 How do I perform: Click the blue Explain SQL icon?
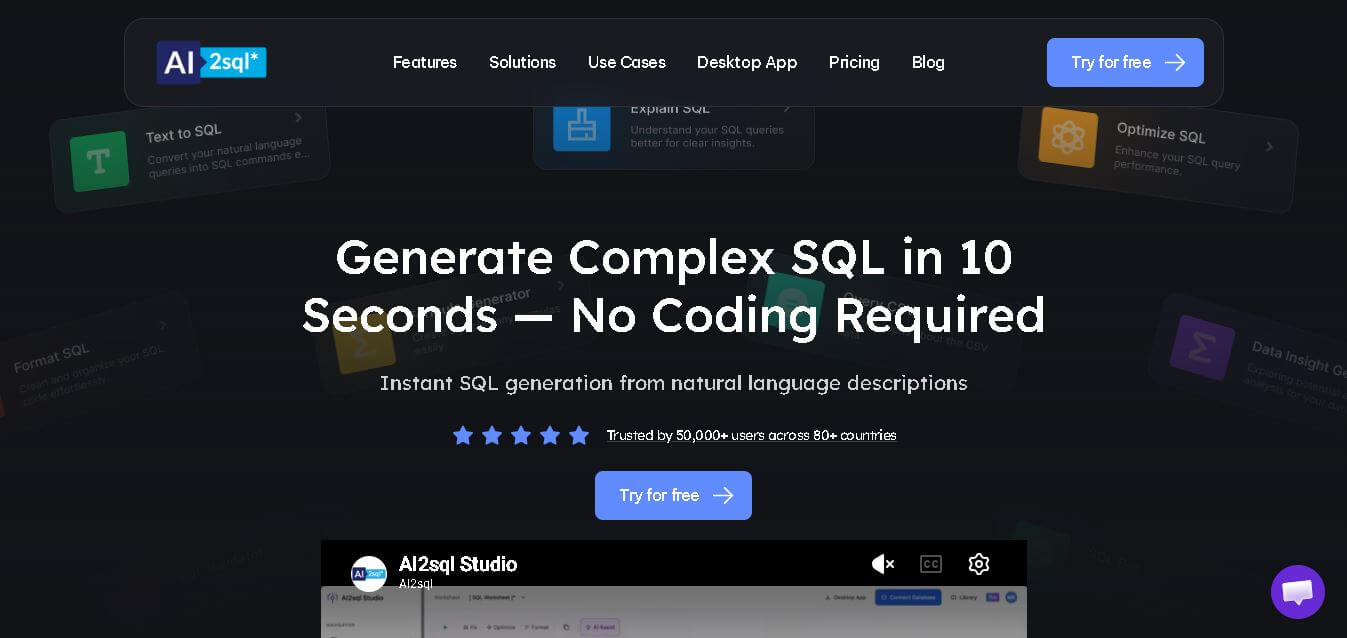pos(582,127)
